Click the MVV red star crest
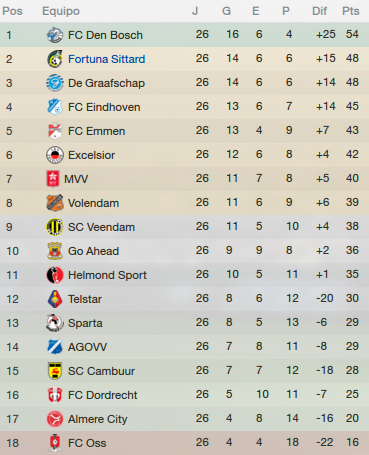 coord(53,179)
